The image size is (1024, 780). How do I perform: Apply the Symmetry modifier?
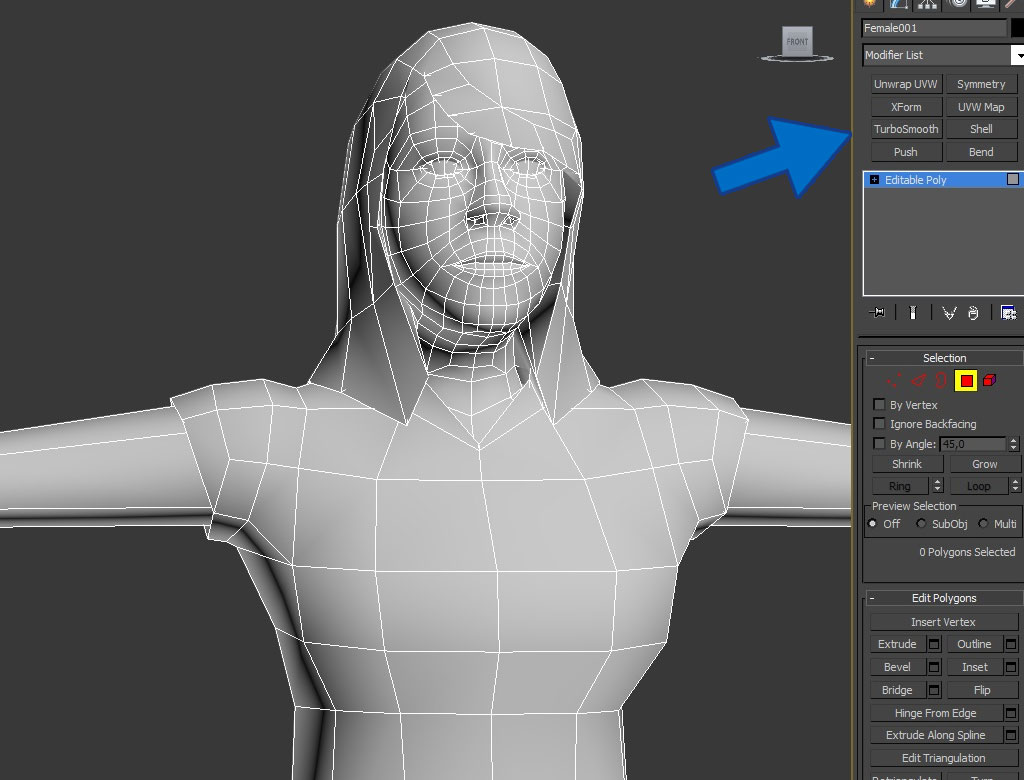pyautogui.click(x=981, y=84)
